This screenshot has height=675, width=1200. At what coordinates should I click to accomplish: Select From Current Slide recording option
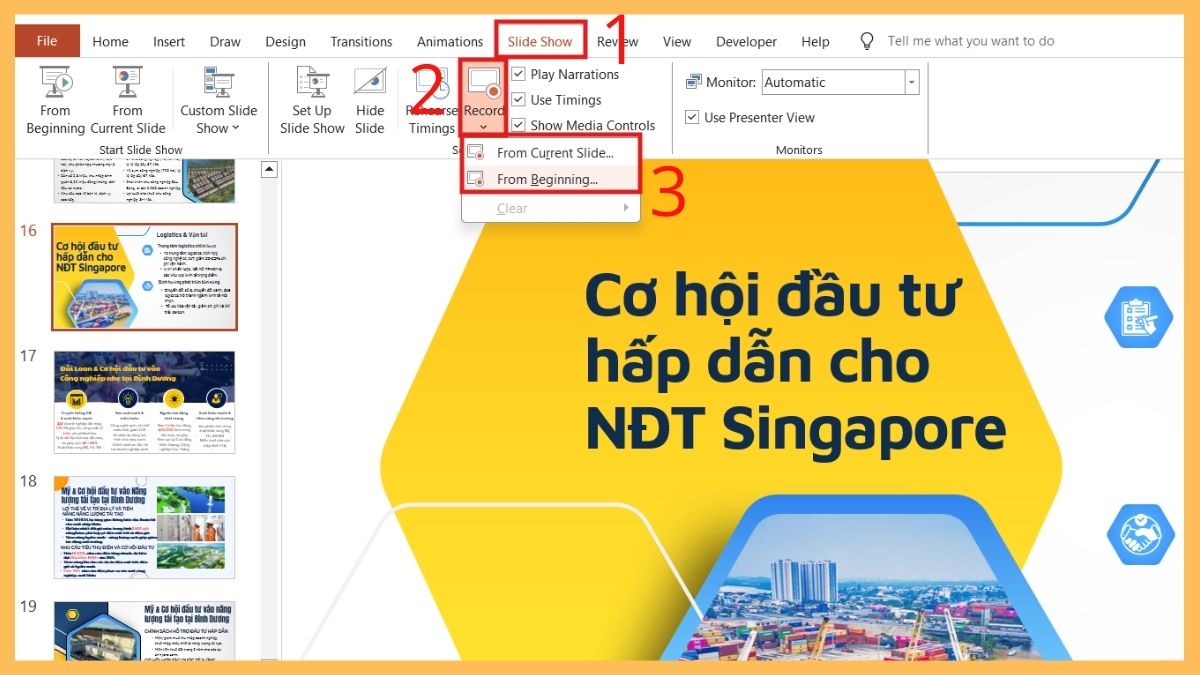pyautogui.click(x=554, y=153)
